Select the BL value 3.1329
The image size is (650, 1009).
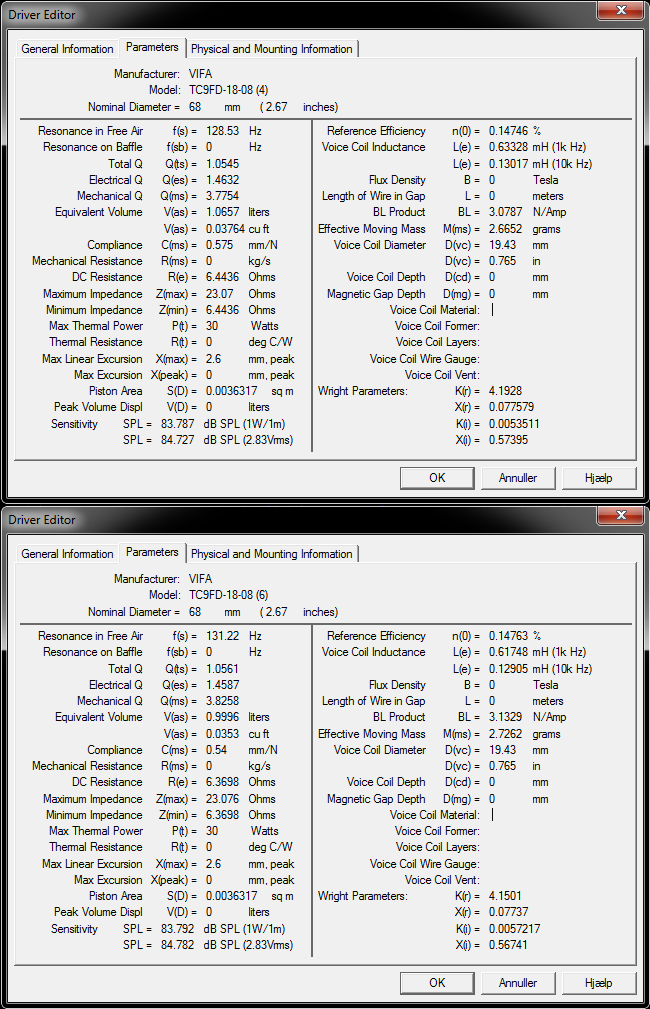point(505,717)
